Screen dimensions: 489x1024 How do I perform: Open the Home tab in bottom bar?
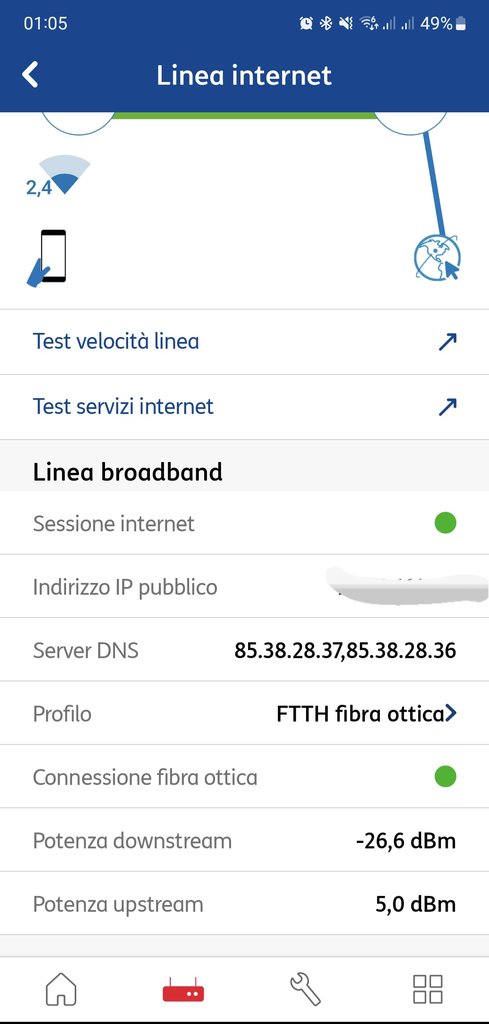coord(61,989)
